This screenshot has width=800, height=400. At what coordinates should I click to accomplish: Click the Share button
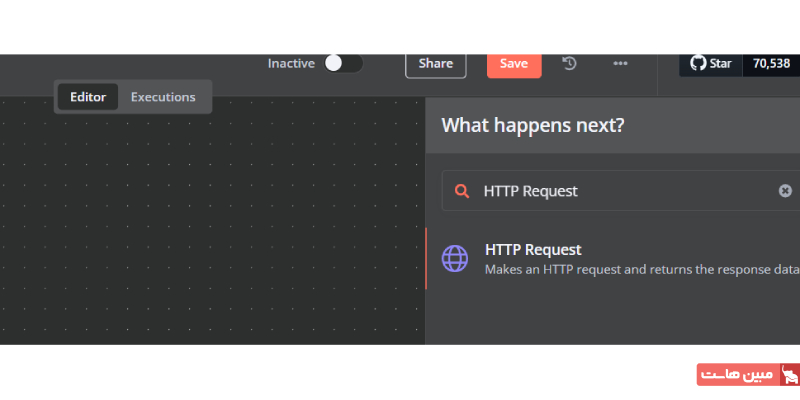click(x=436, y=64)
